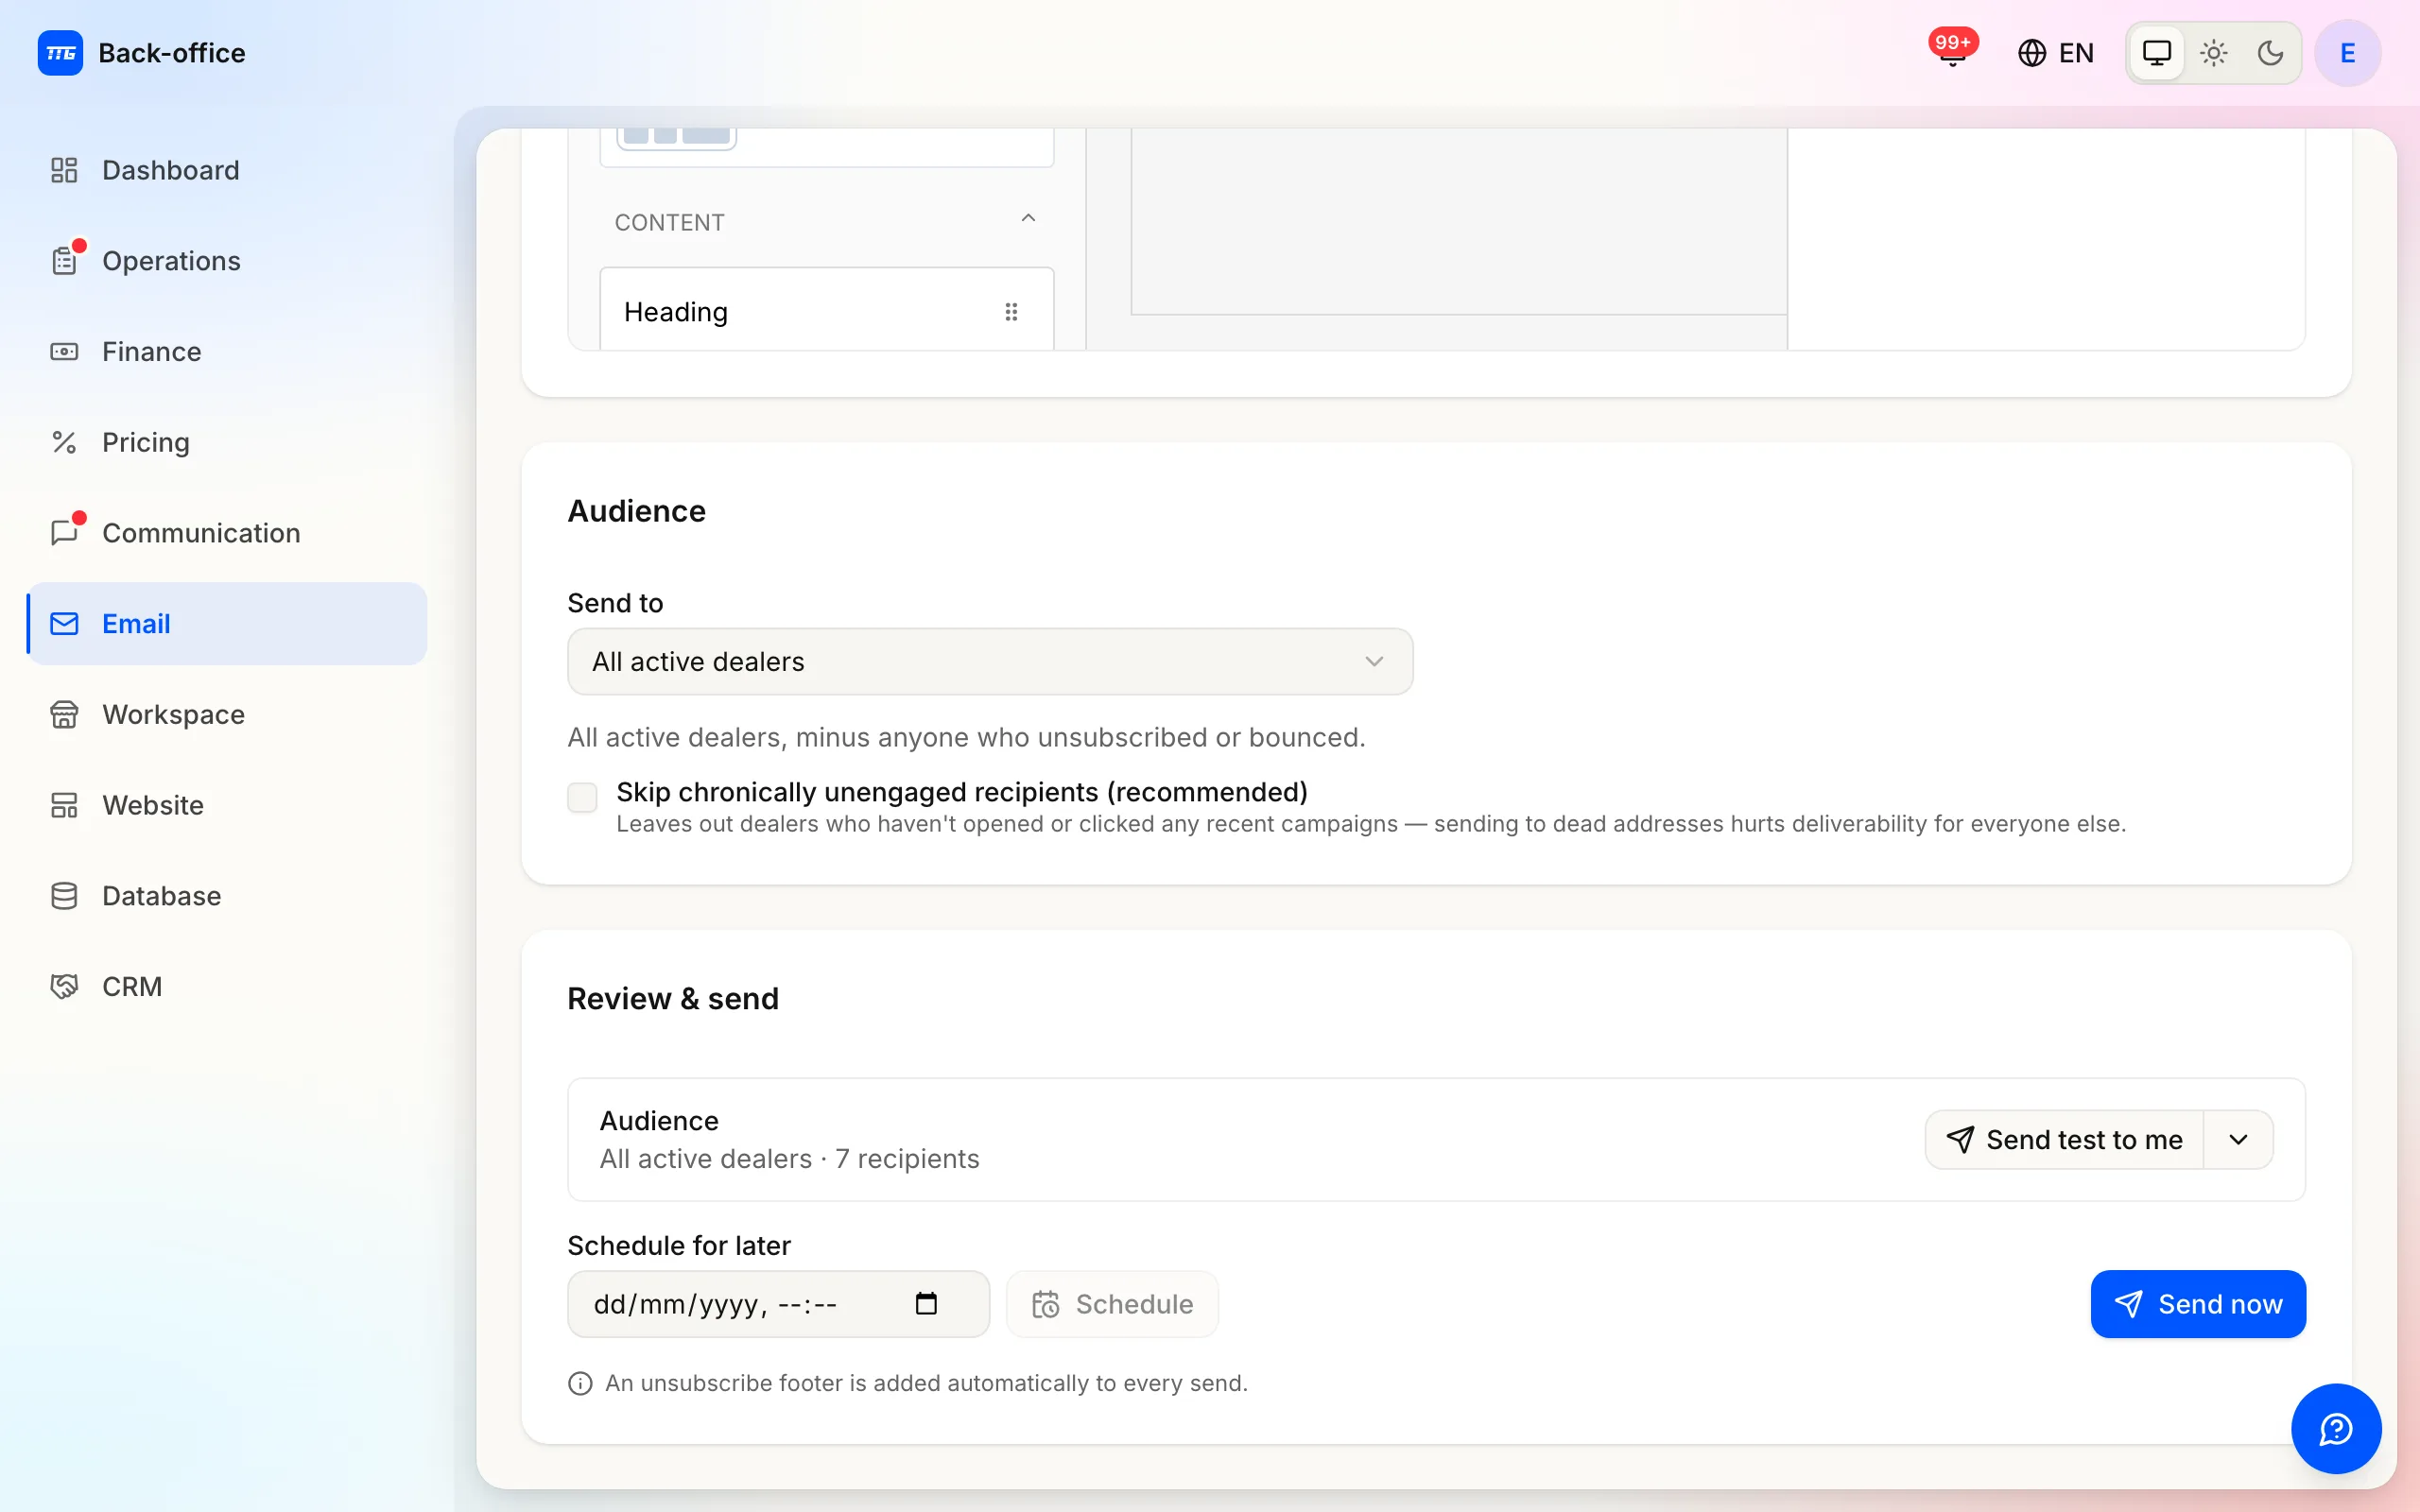Image resolution: width=2420 pixels, height=1512 pixels.
Task: Select the system theme monitor icon
Action: tap(2157, 53)
